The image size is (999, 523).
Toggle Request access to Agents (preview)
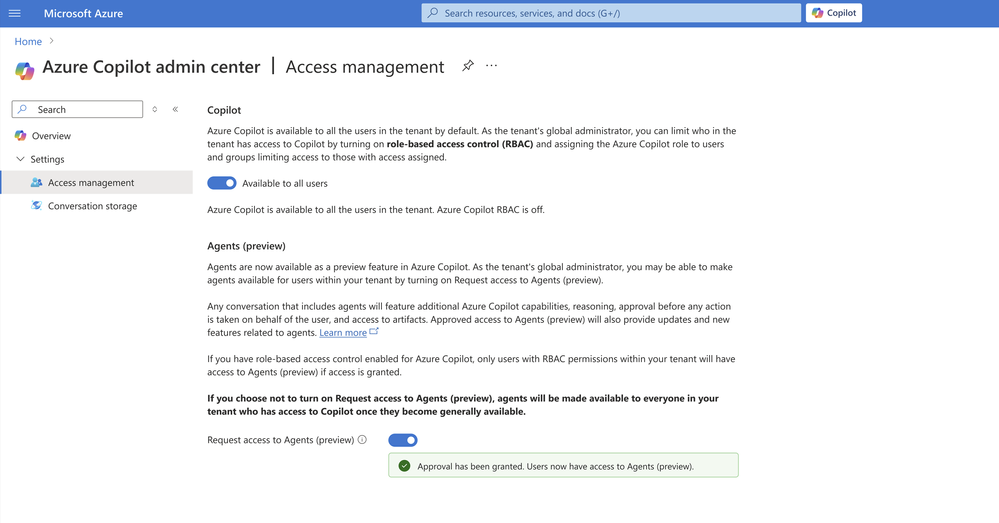402,440
